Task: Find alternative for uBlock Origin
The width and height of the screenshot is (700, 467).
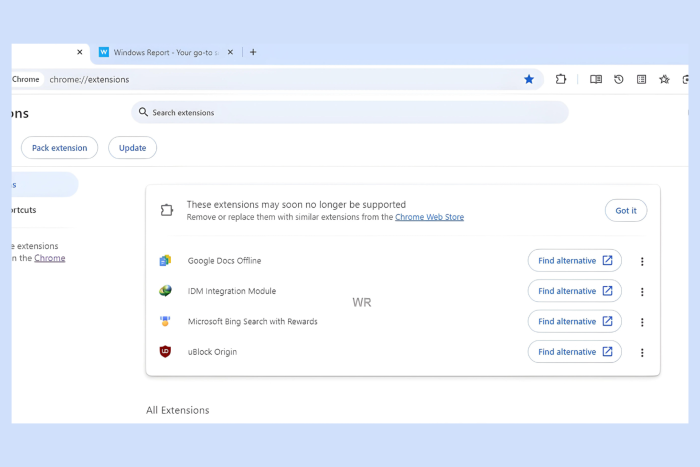Action: coord(575,352)
